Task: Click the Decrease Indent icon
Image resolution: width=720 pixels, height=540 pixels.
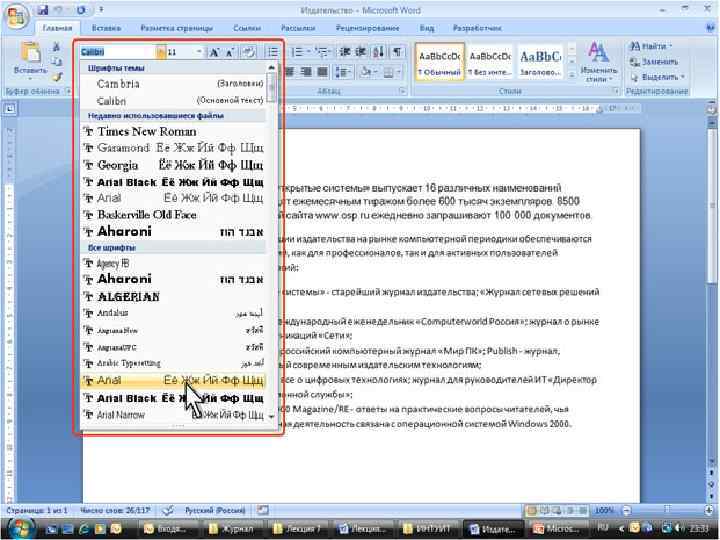Action: (x=345, y=52)
